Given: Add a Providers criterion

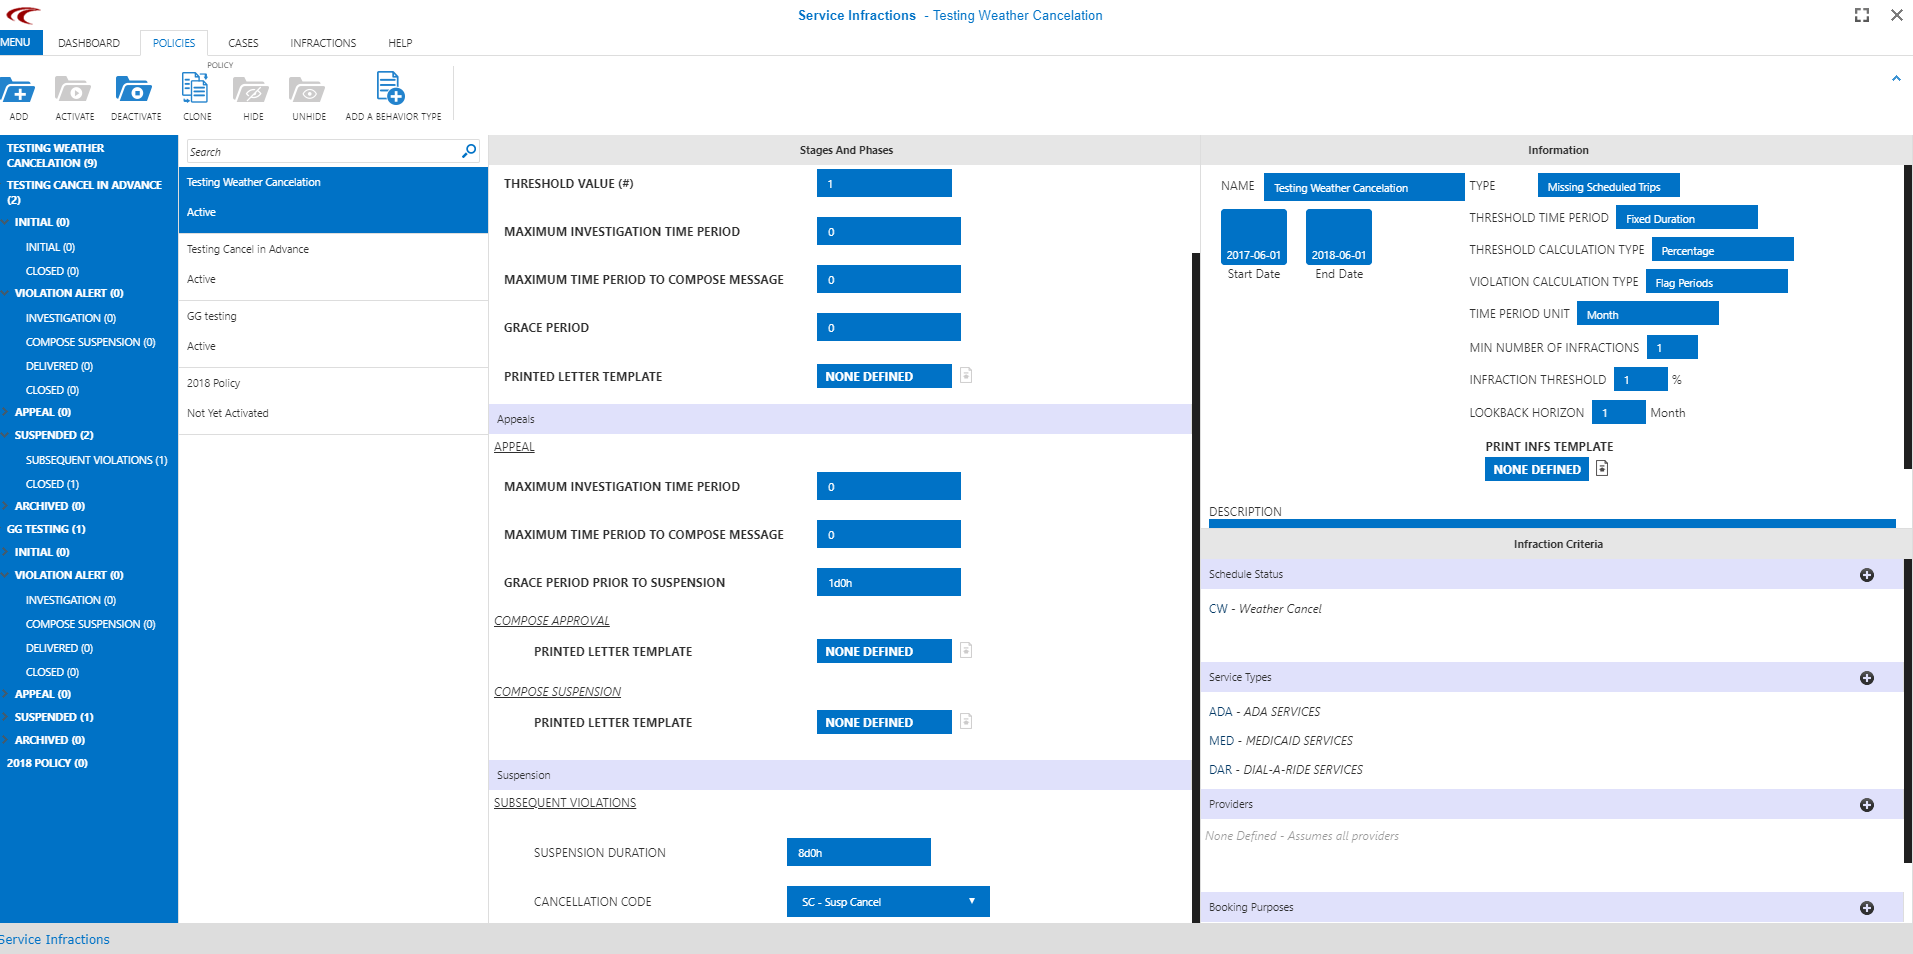Looking at the screenshot, I should [x=1866, y=805].
